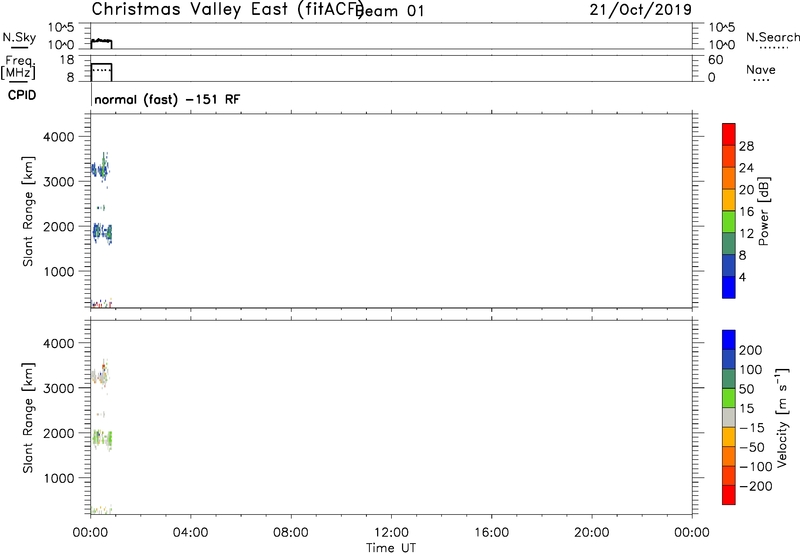
Task: Click the 16:00 time tick label
Action: tap(491, 533)
